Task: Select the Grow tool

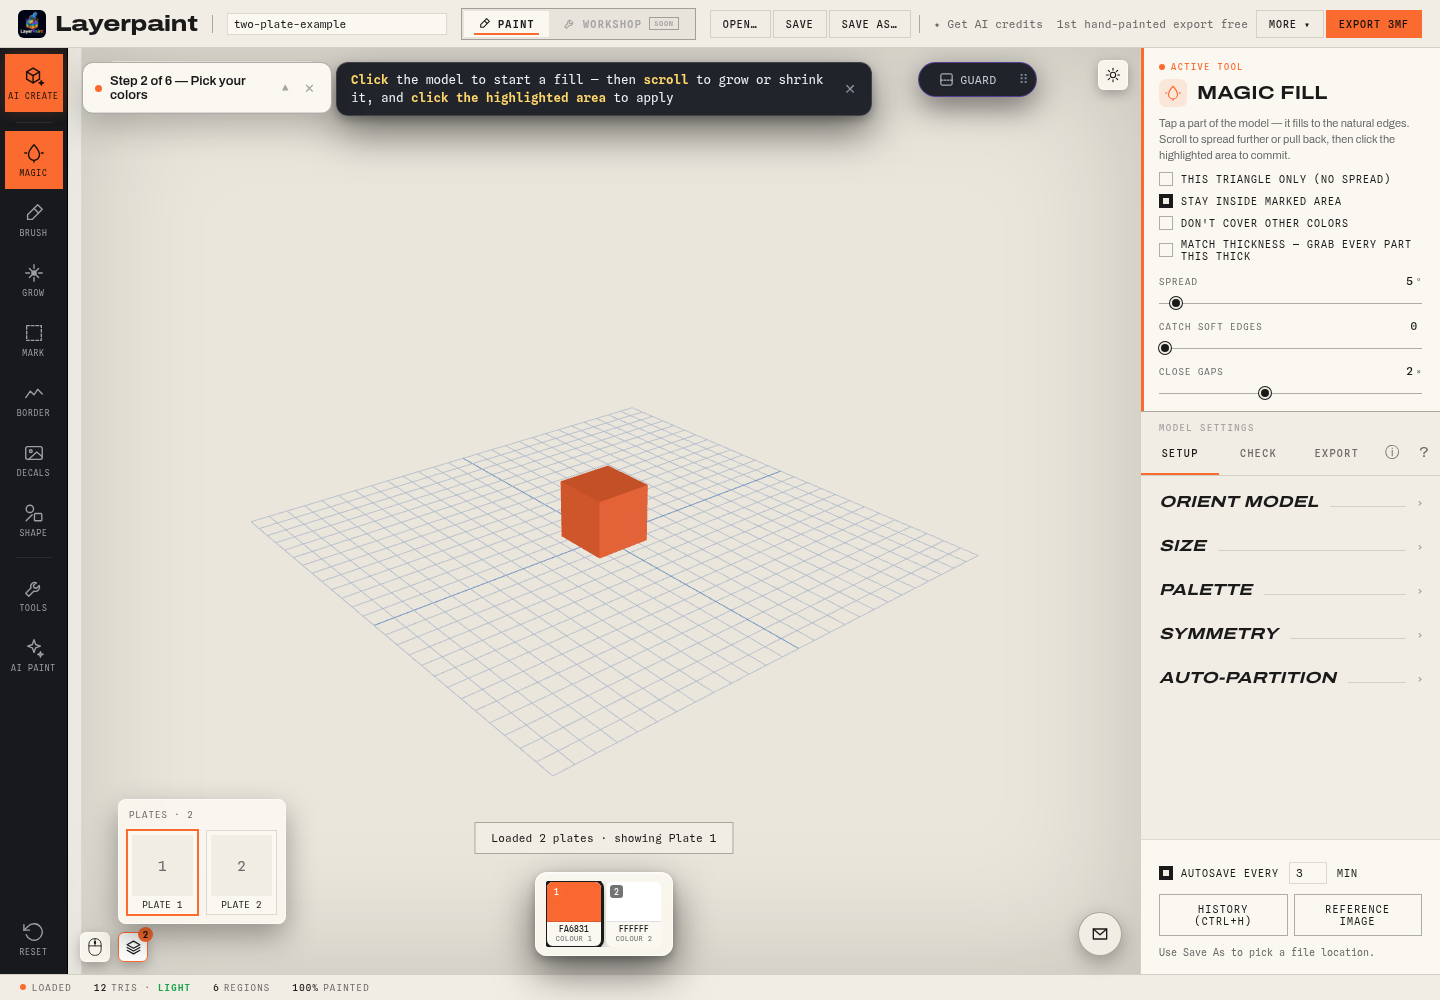Action: click(x=34, y=280)
